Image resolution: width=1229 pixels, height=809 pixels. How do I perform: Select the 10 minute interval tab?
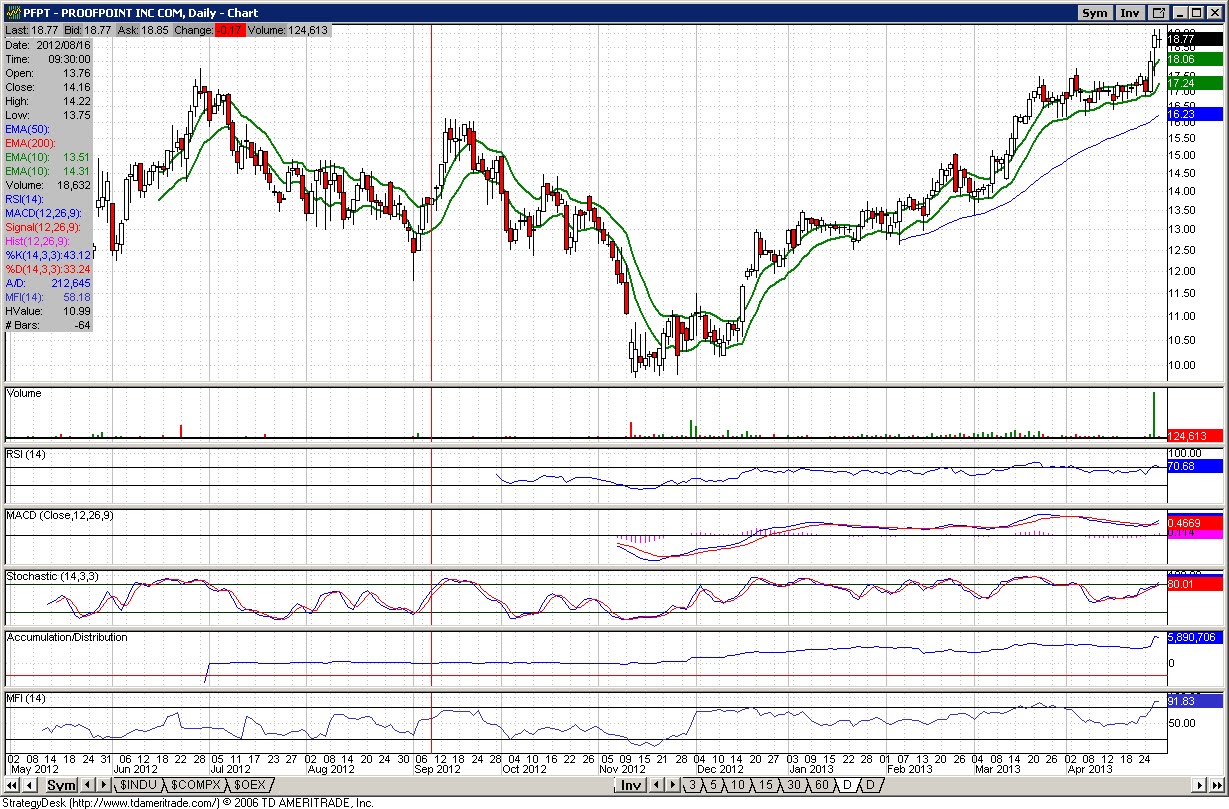[x=738, y=785]
